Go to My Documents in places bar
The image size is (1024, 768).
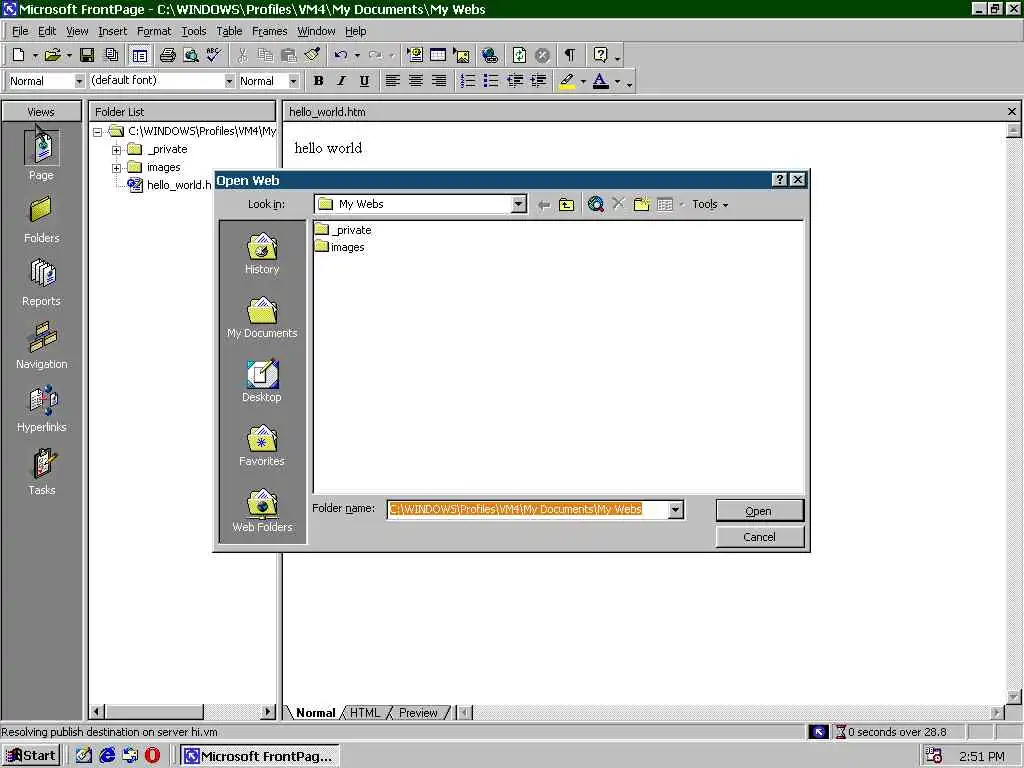262,317
